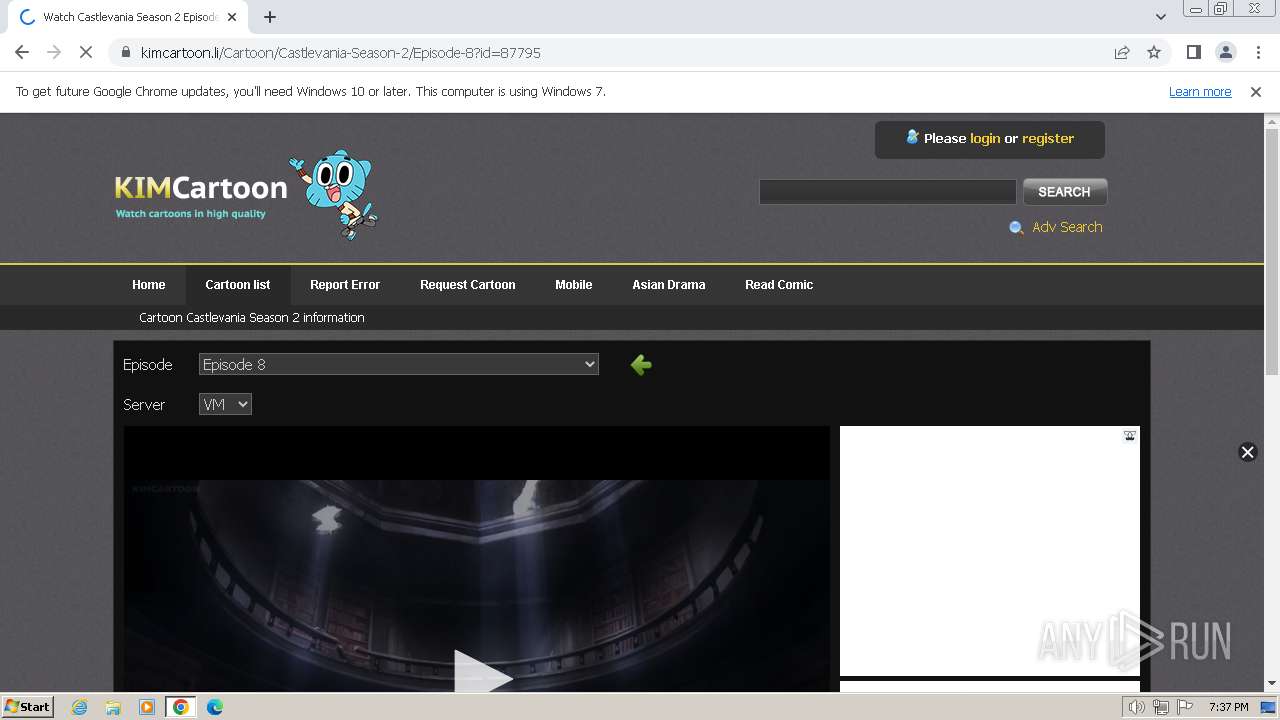Open Chrome profile avatar
1280x720 pixels.
coord(1225,52)
